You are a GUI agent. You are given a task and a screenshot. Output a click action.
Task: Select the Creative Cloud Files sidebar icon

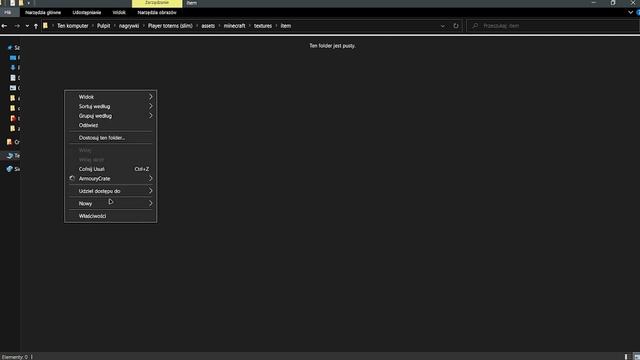click(x=9, y=142)
